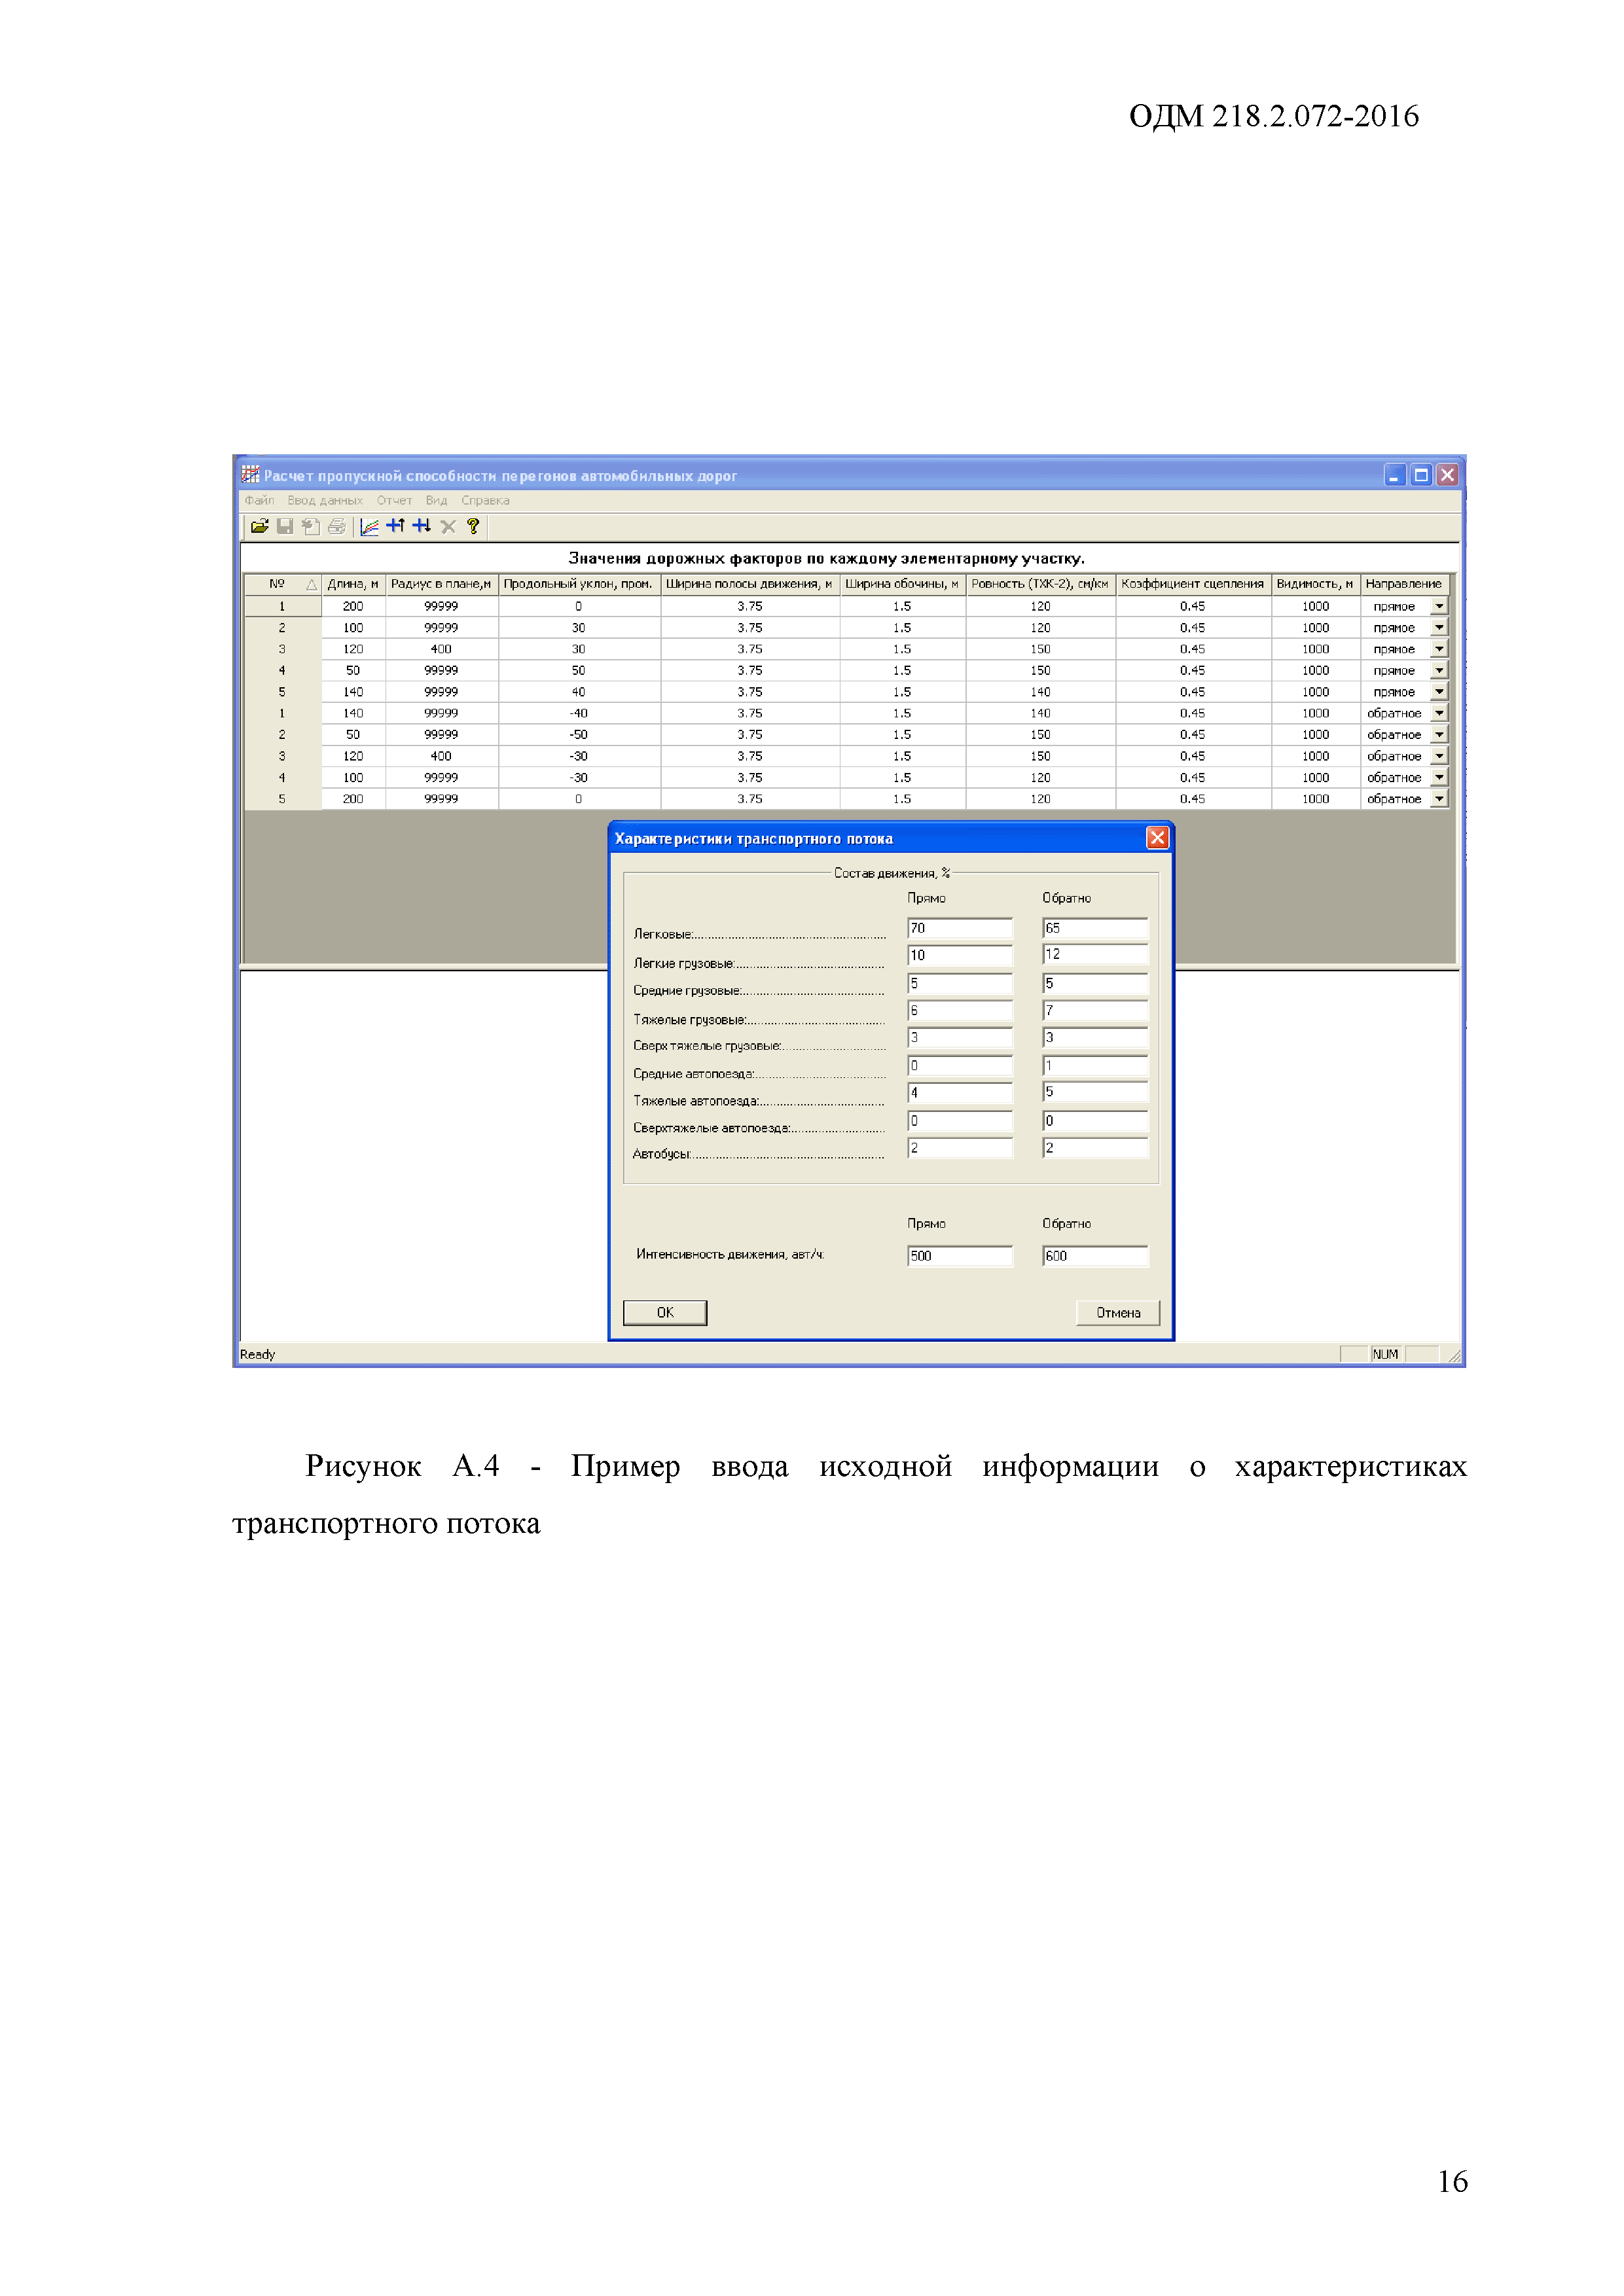The width and height of the screenshot is (1624, 2296).
Task: Click Сверхтяжелые автопоезда Обратно field
Action: pyautogui.click(x=1095, y=1120)
